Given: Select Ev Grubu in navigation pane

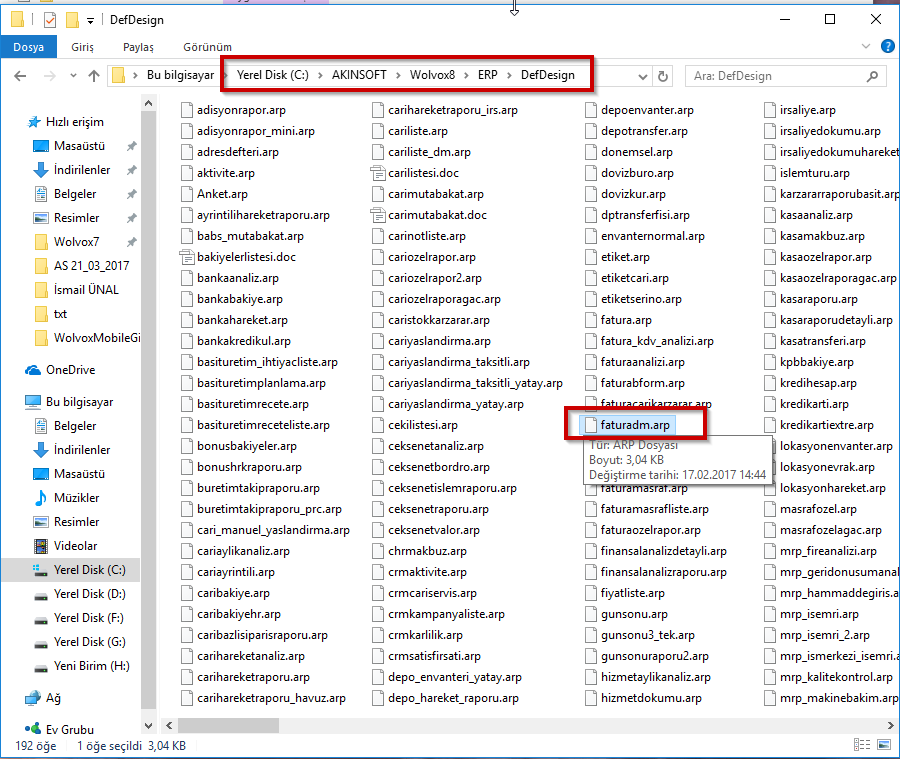Looking at the screenshot, I should (x=69, y=730).
